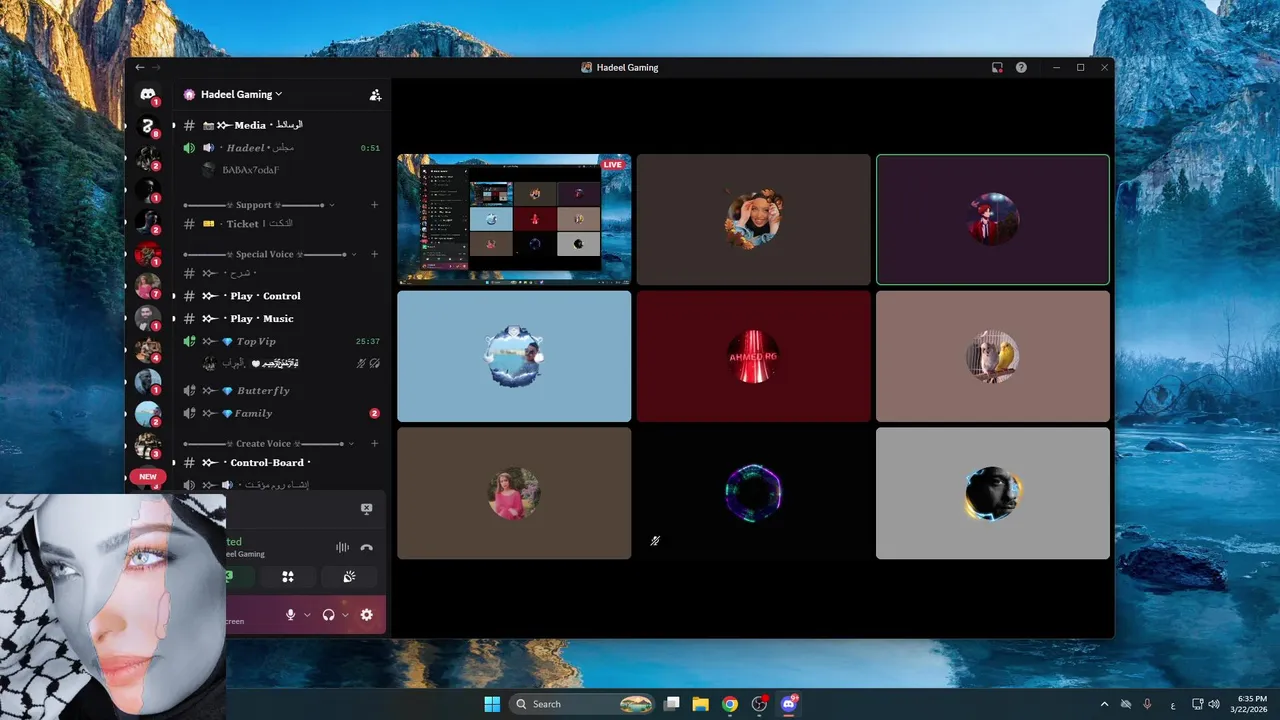
Task: Open Discord direct messages home icon
Action: point(148,95)
